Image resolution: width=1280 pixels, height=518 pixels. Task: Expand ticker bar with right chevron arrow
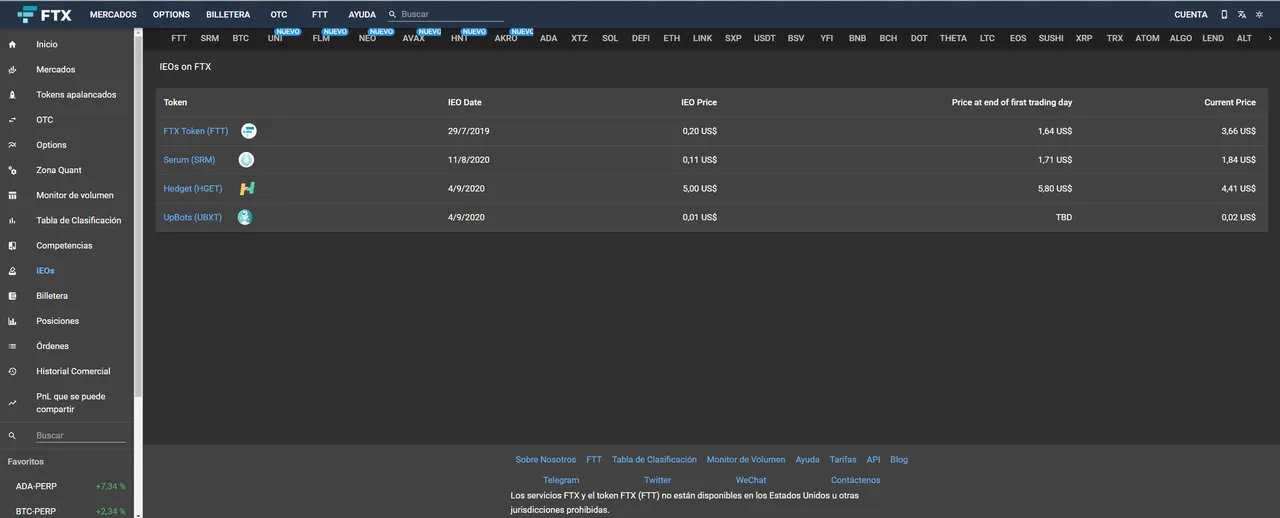pyautogui.click(x=1270, y=38)
